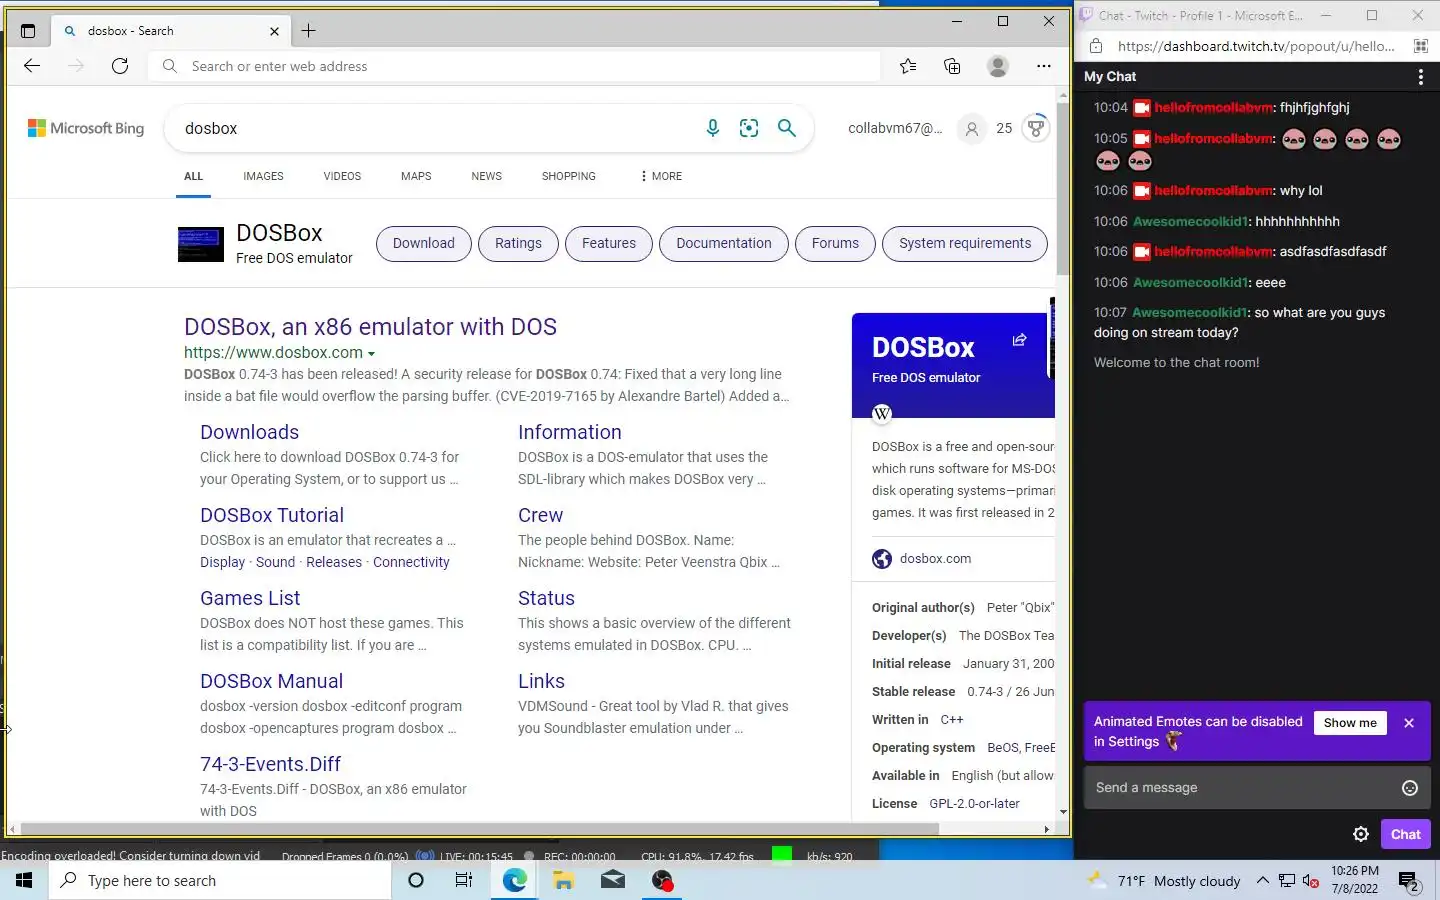Click the Bing account person icon

pos(971,128)
